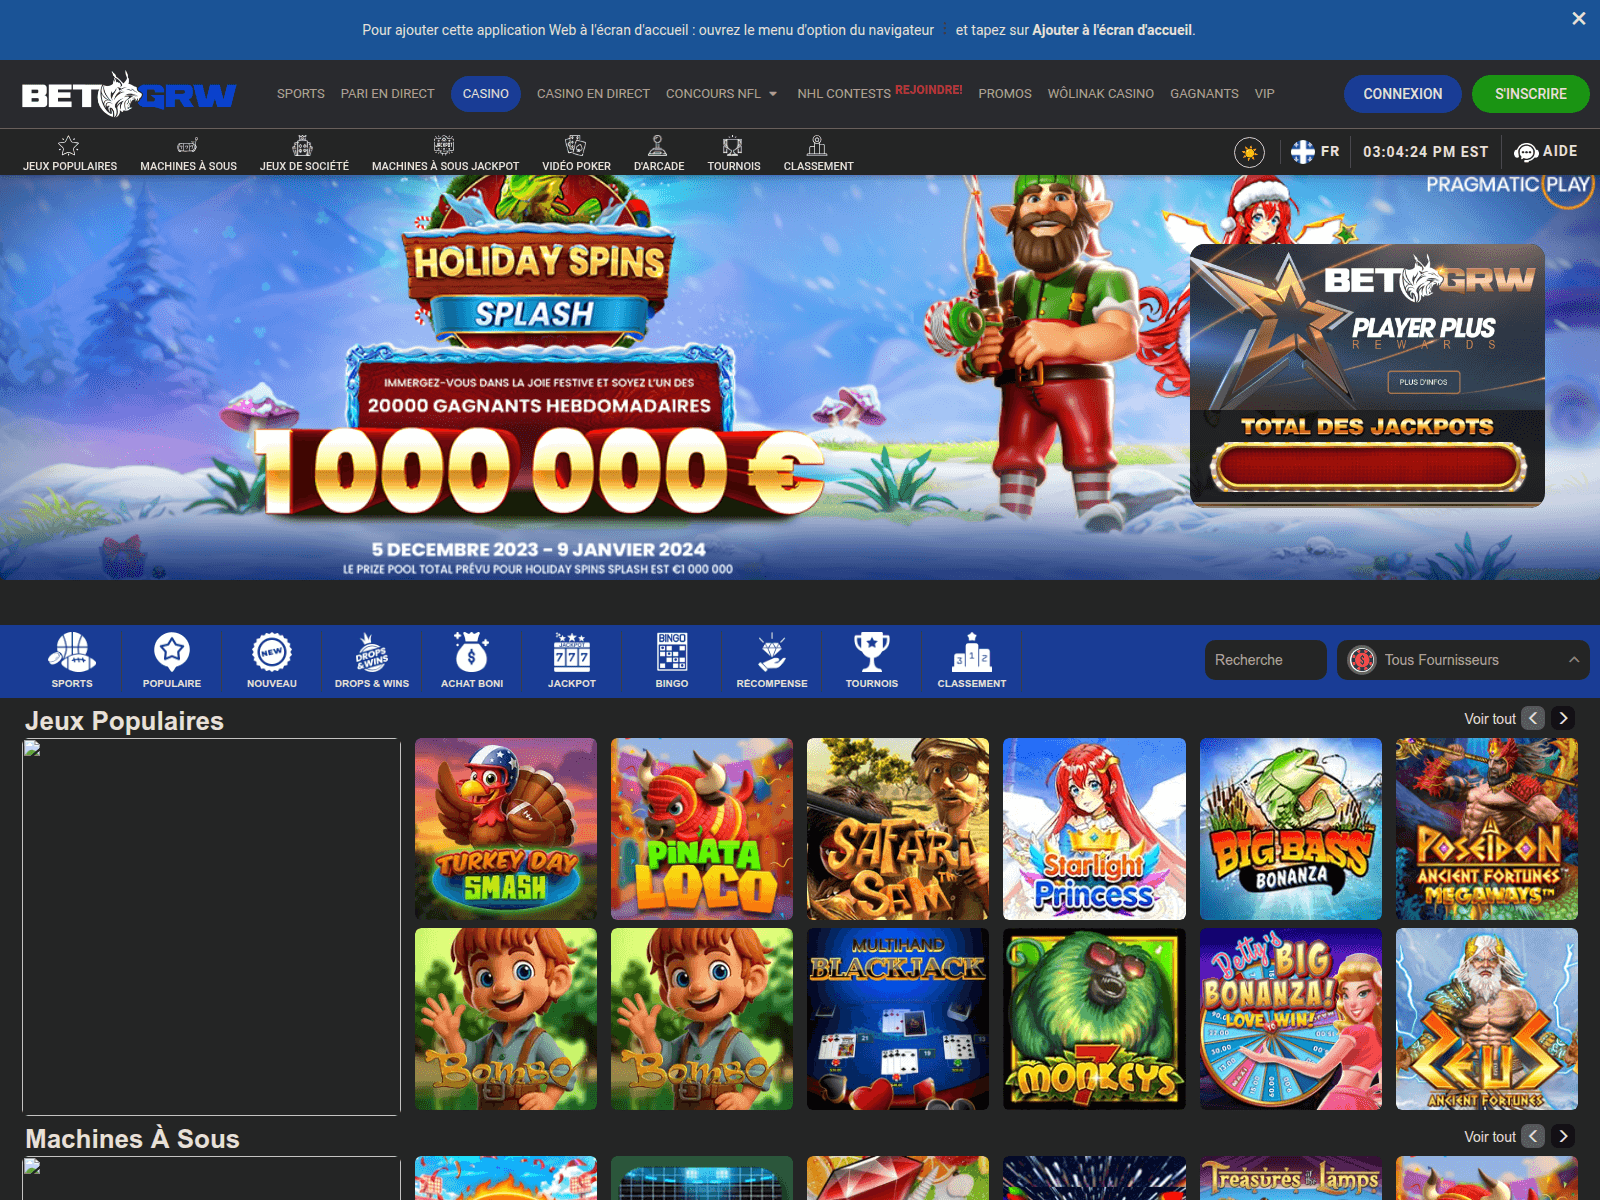Click Voir tout for Jeux Populaires
Viewport: 1600px width, 1200px height.
click(1490, 719)
